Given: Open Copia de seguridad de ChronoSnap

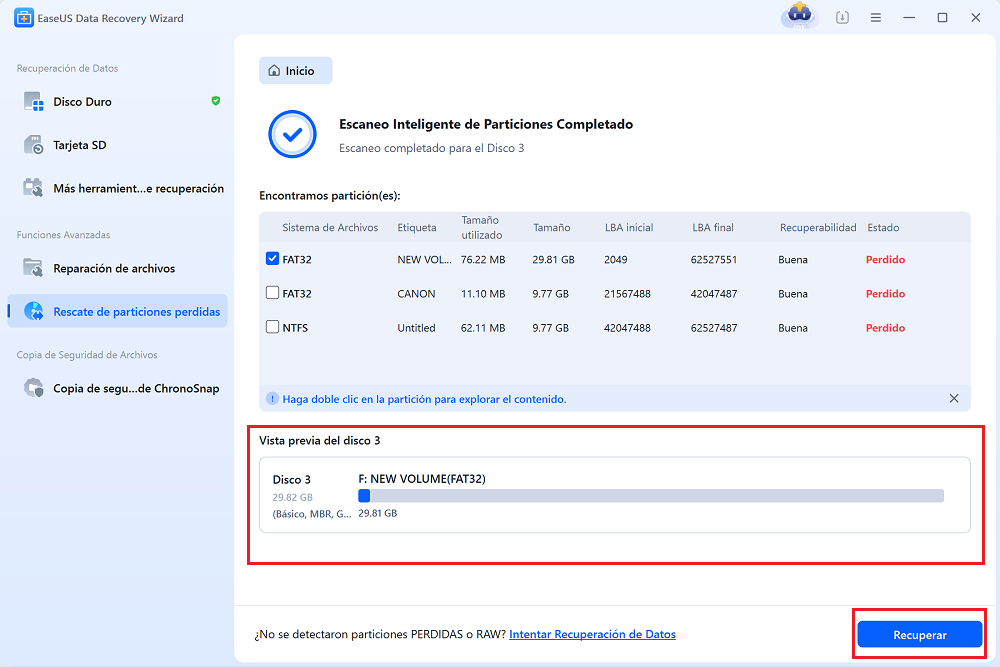Looking at the screenshot, I should [117, 388].
